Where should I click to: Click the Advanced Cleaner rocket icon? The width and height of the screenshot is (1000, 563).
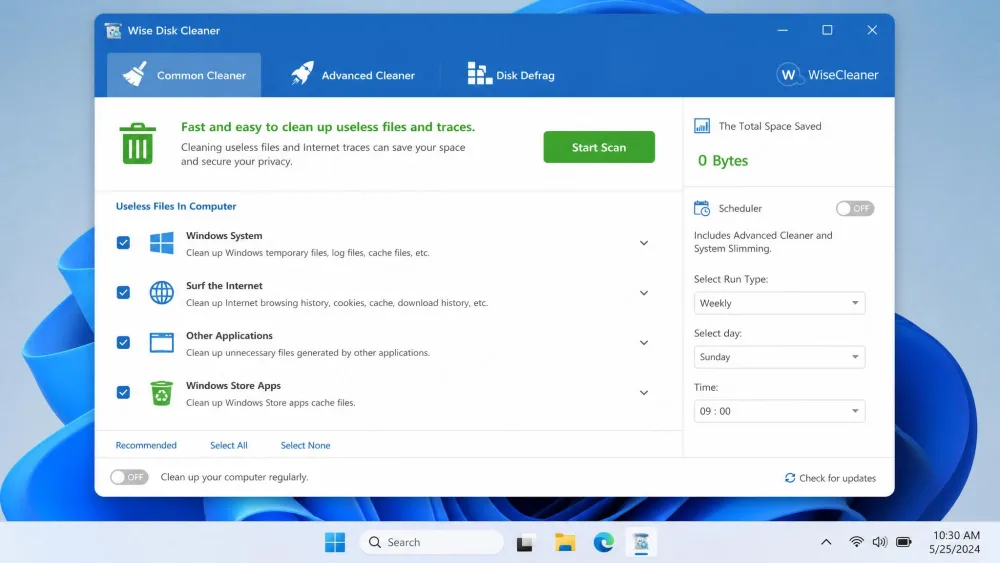coord(302,73)
